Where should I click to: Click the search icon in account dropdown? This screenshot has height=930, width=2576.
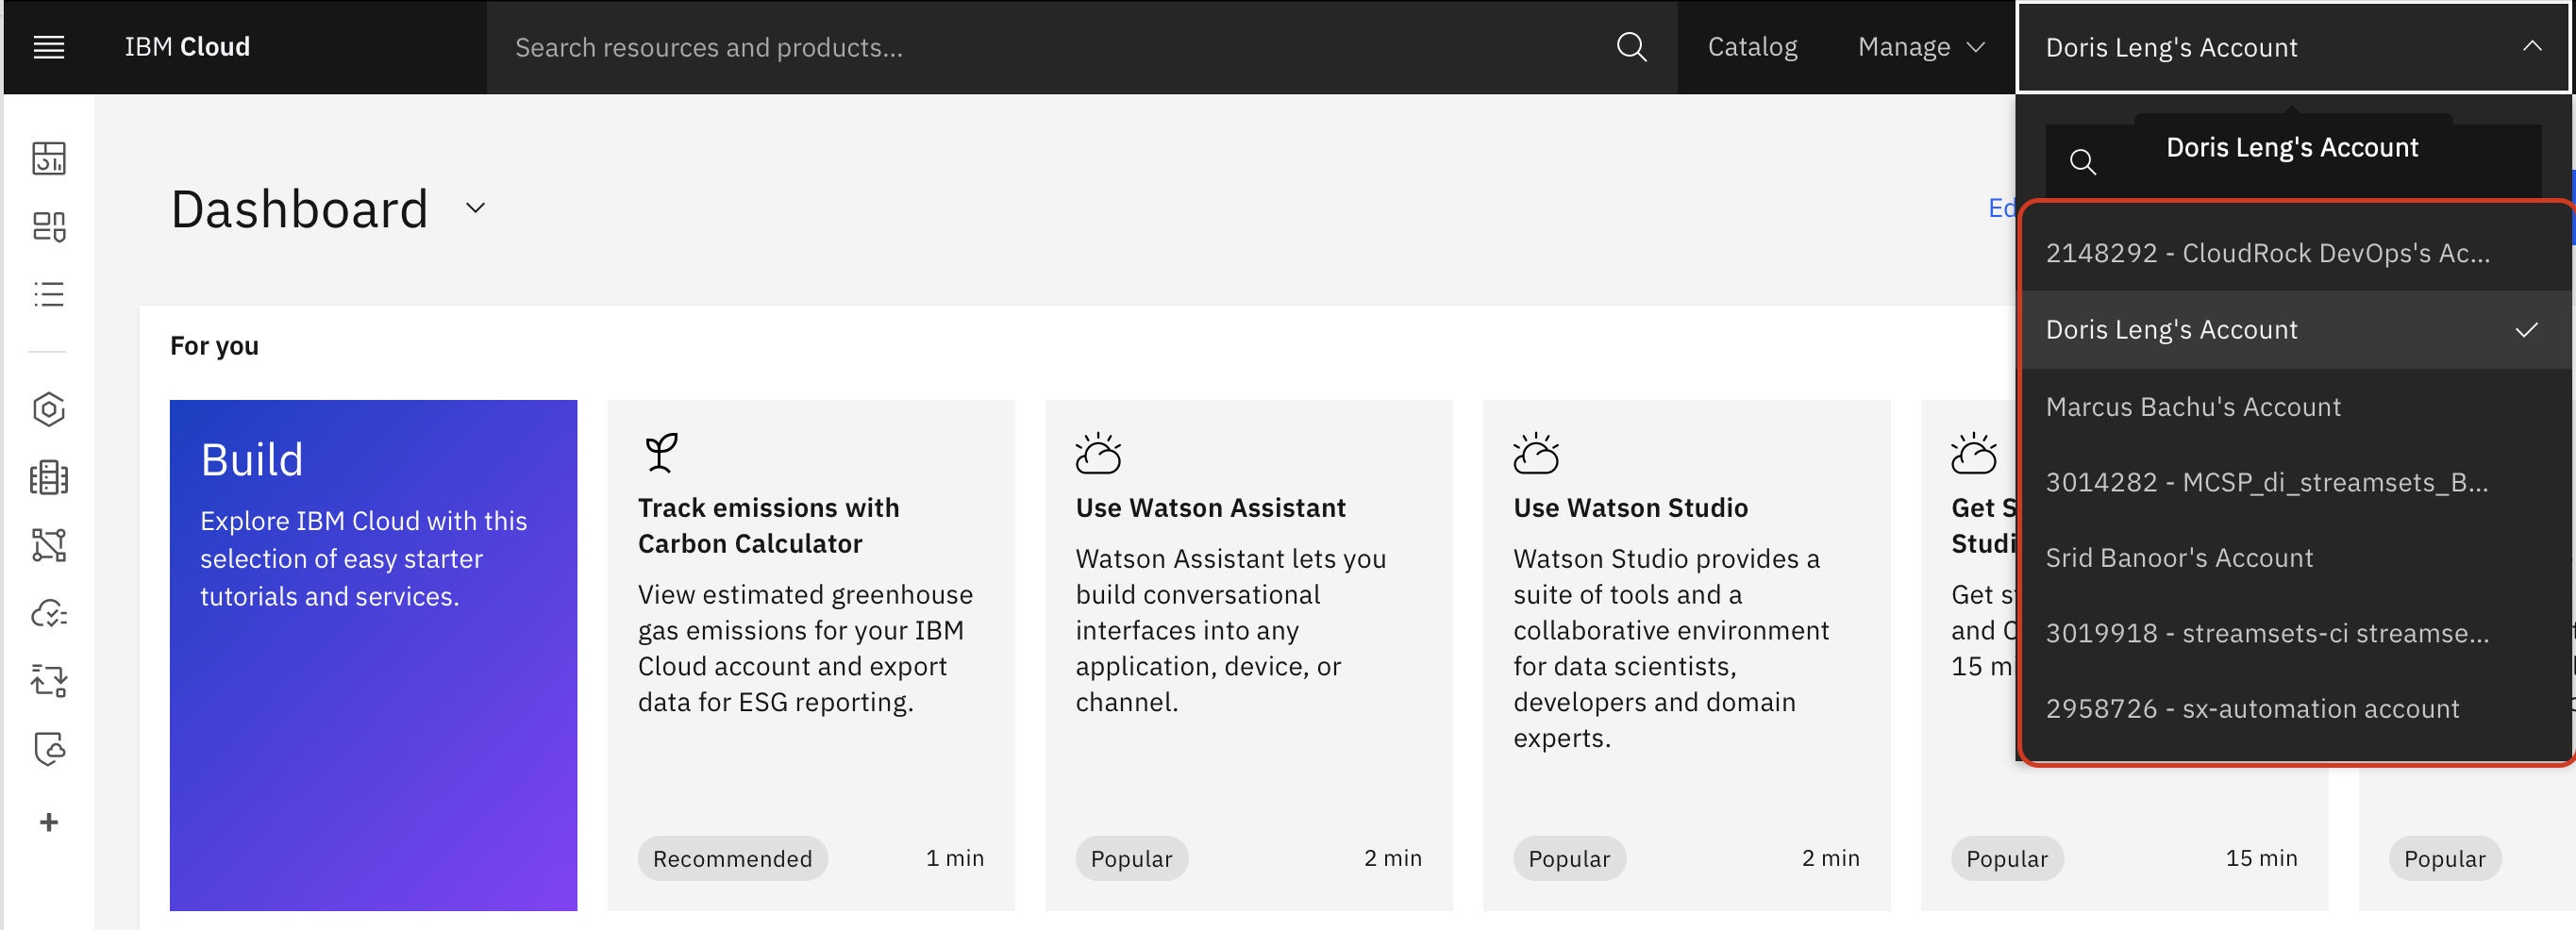click(x=2083, y=161)
